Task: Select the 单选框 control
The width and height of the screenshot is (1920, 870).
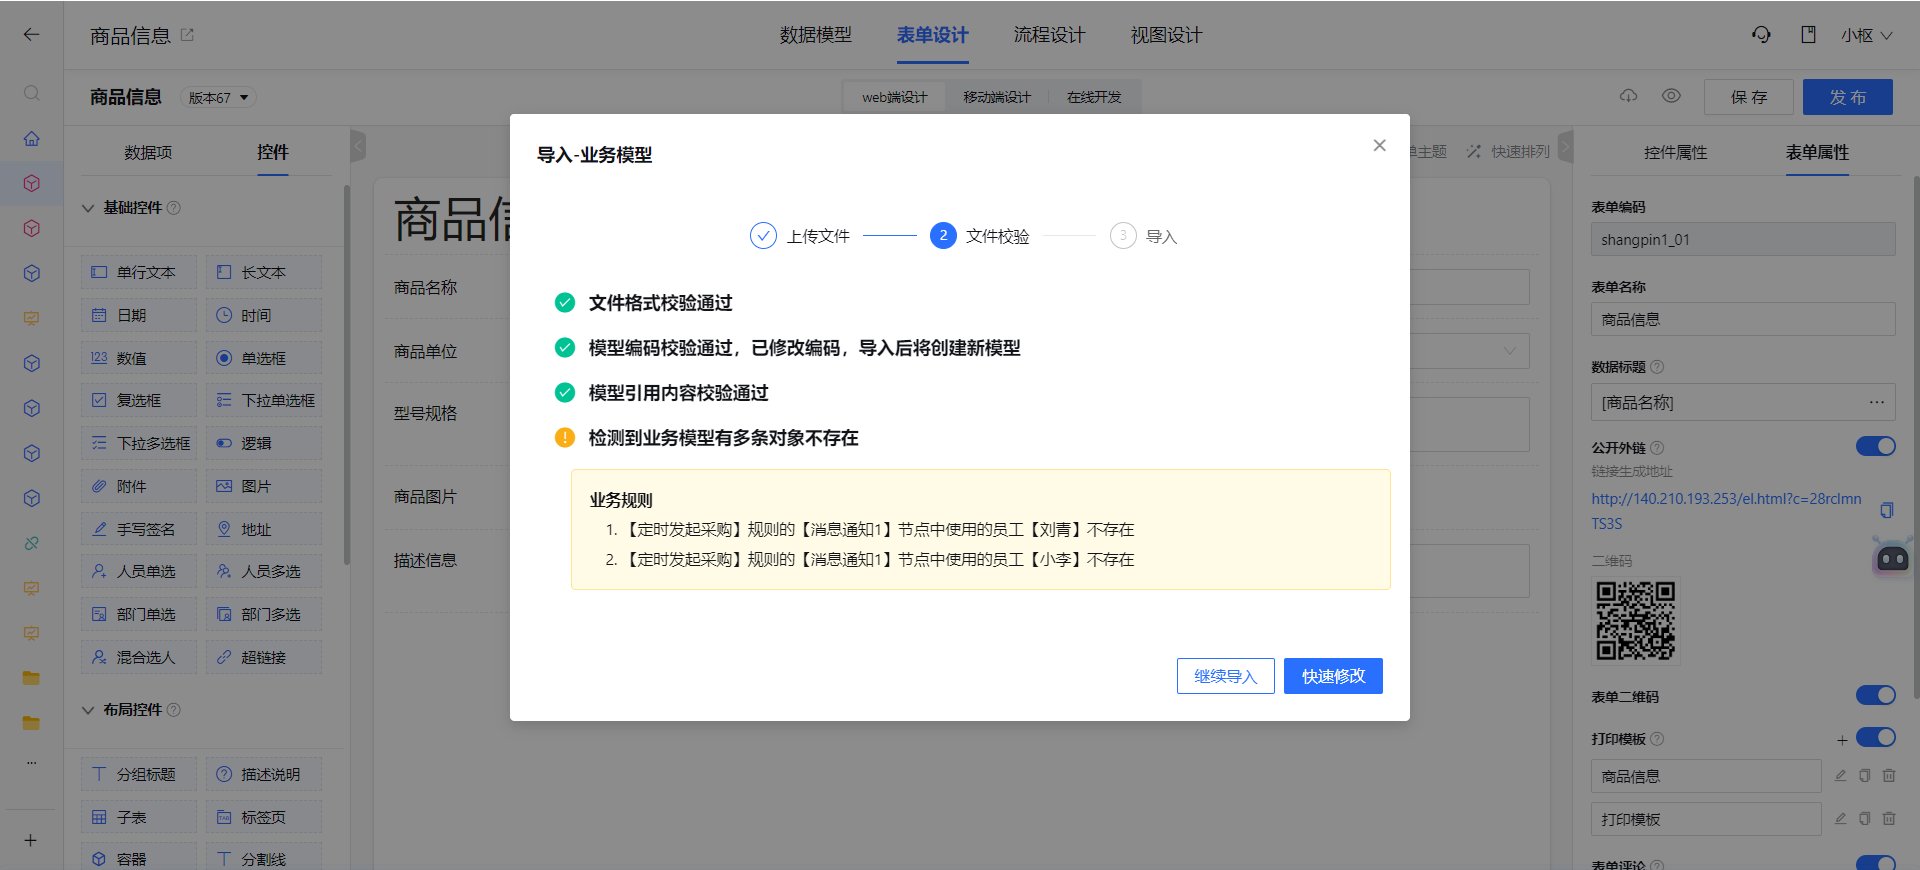Action: pos(264,358)
